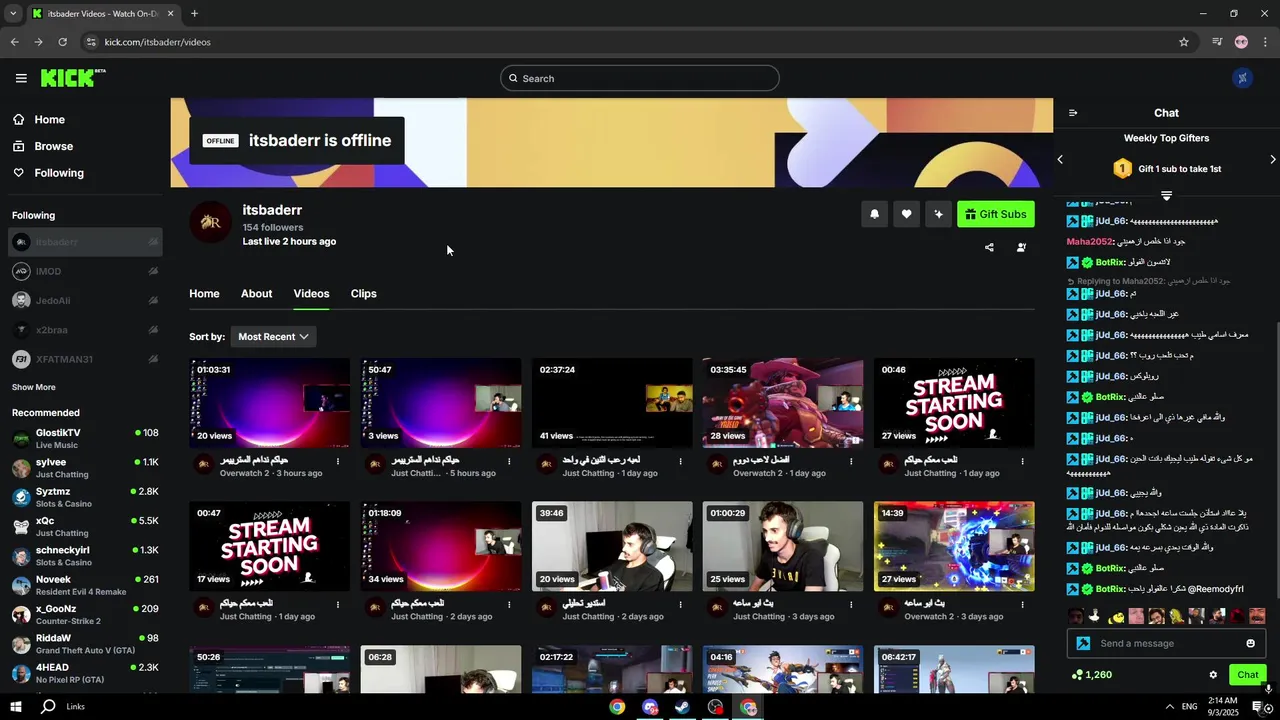Open GlostikTV recommended channel
This screenshot has width=1280, height=720.
click(85, 438)
